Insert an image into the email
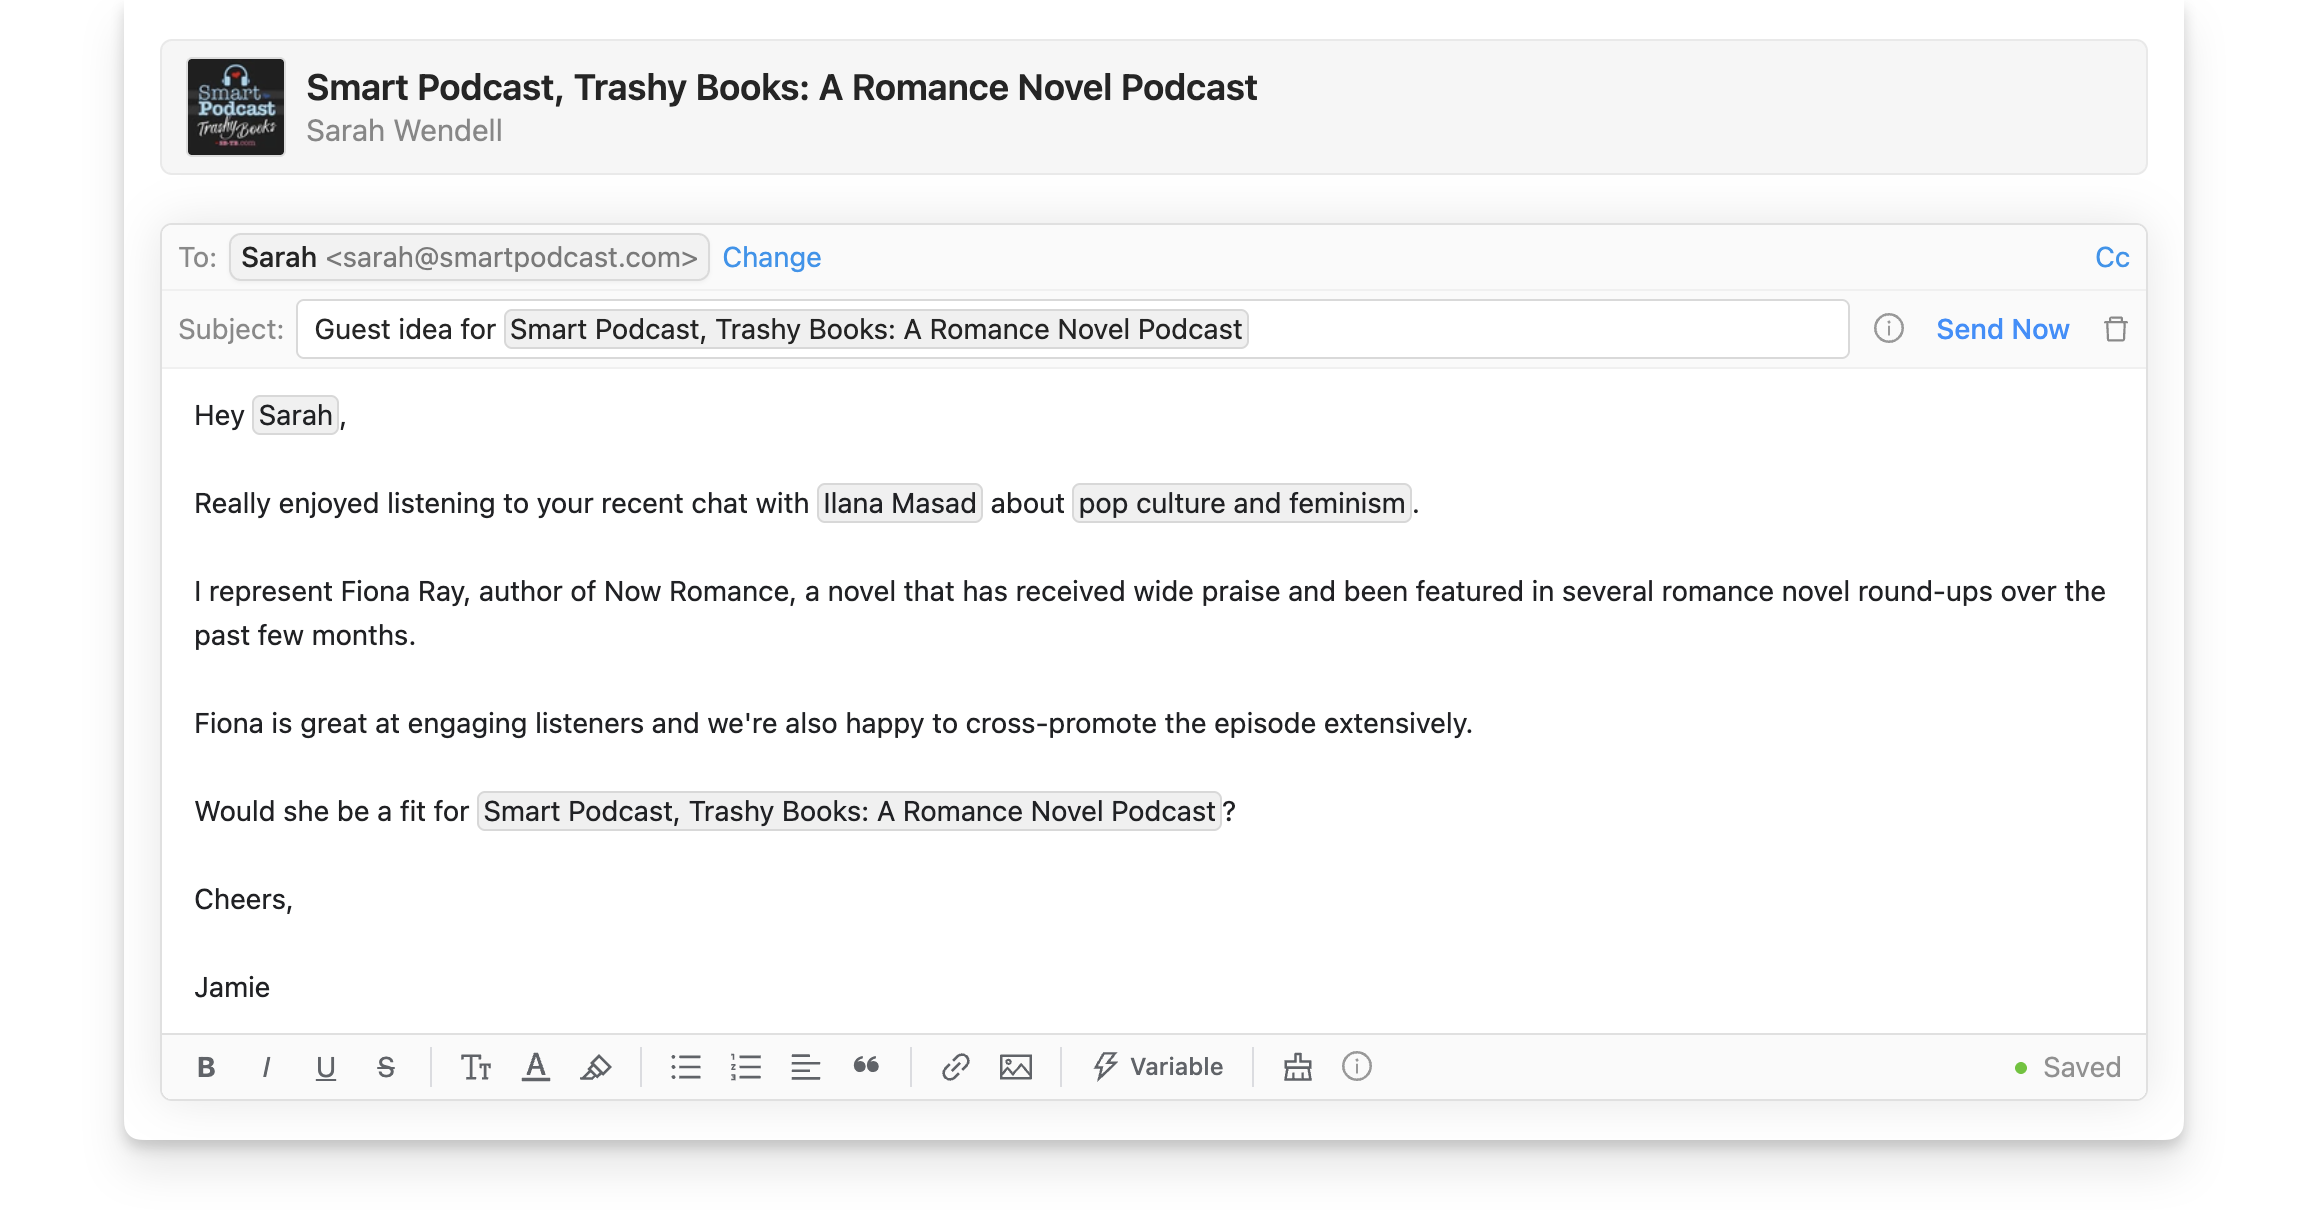The height and width of the screenshot is (1214, 2308). click(1016, 1067)
